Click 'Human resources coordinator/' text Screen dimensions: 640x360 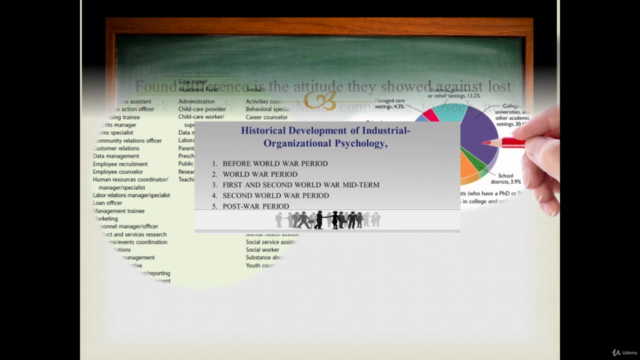click(x=130, y=180)
